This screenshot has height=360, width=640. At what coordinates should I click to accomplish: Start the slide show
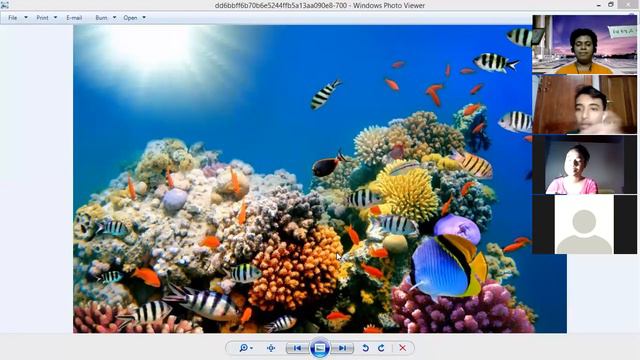point(320,348)
